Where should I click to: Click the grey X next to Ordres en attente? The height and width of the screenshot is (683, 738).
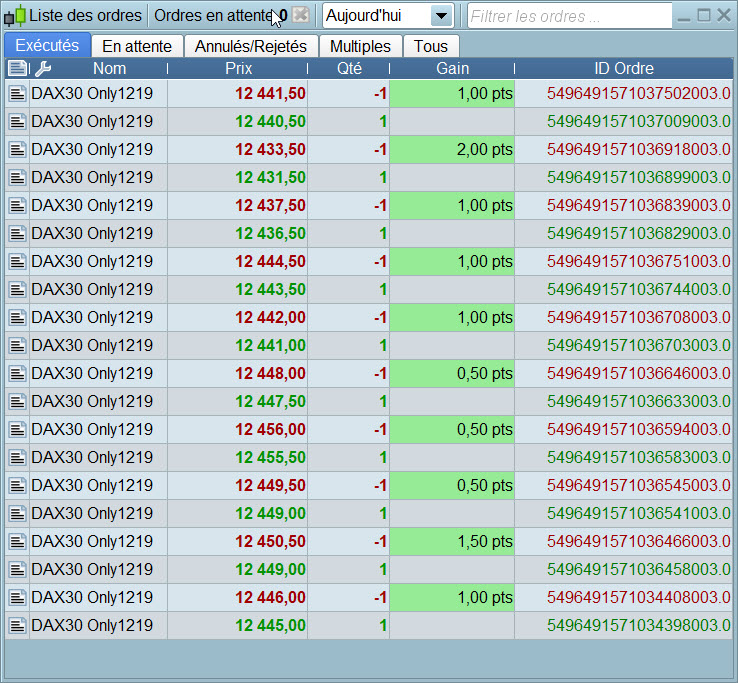300,16
